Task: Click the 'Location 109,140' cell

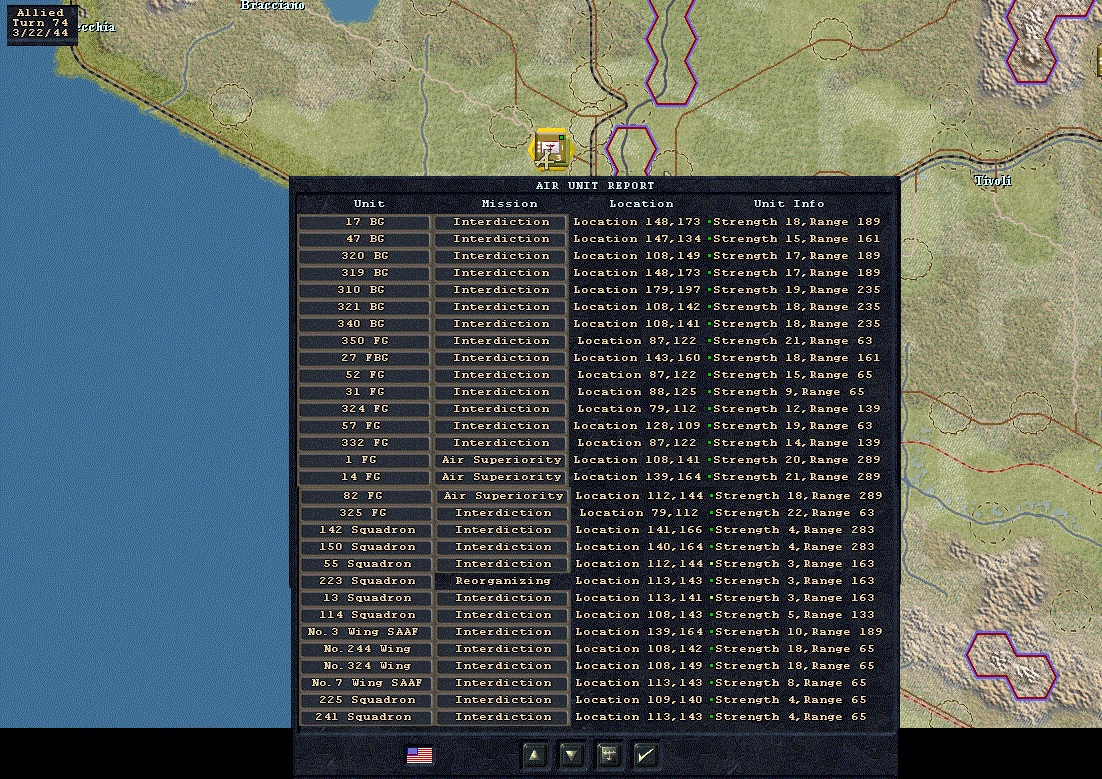Action: pos(639,700)
